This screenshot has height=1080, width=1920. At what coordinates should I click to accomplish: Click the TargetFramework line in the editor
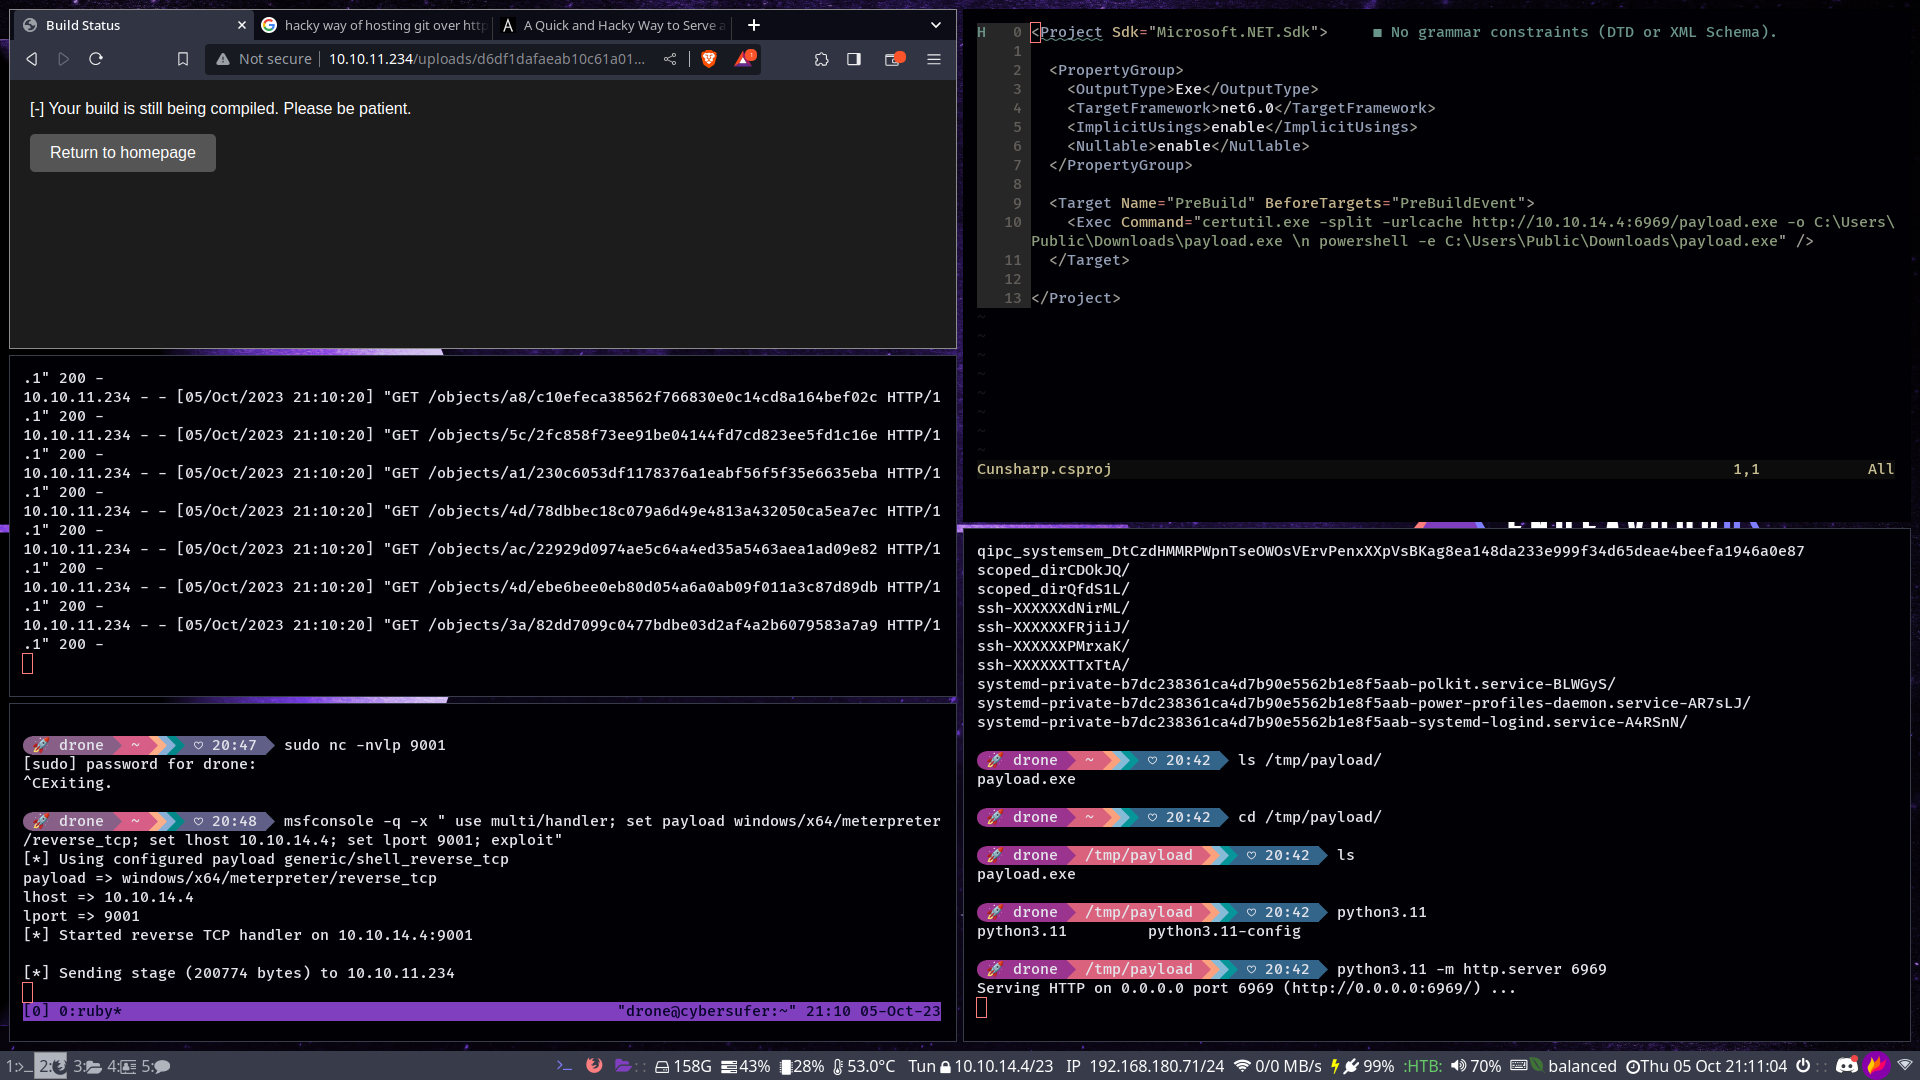pyautogui.click(x=1251, y=108)
